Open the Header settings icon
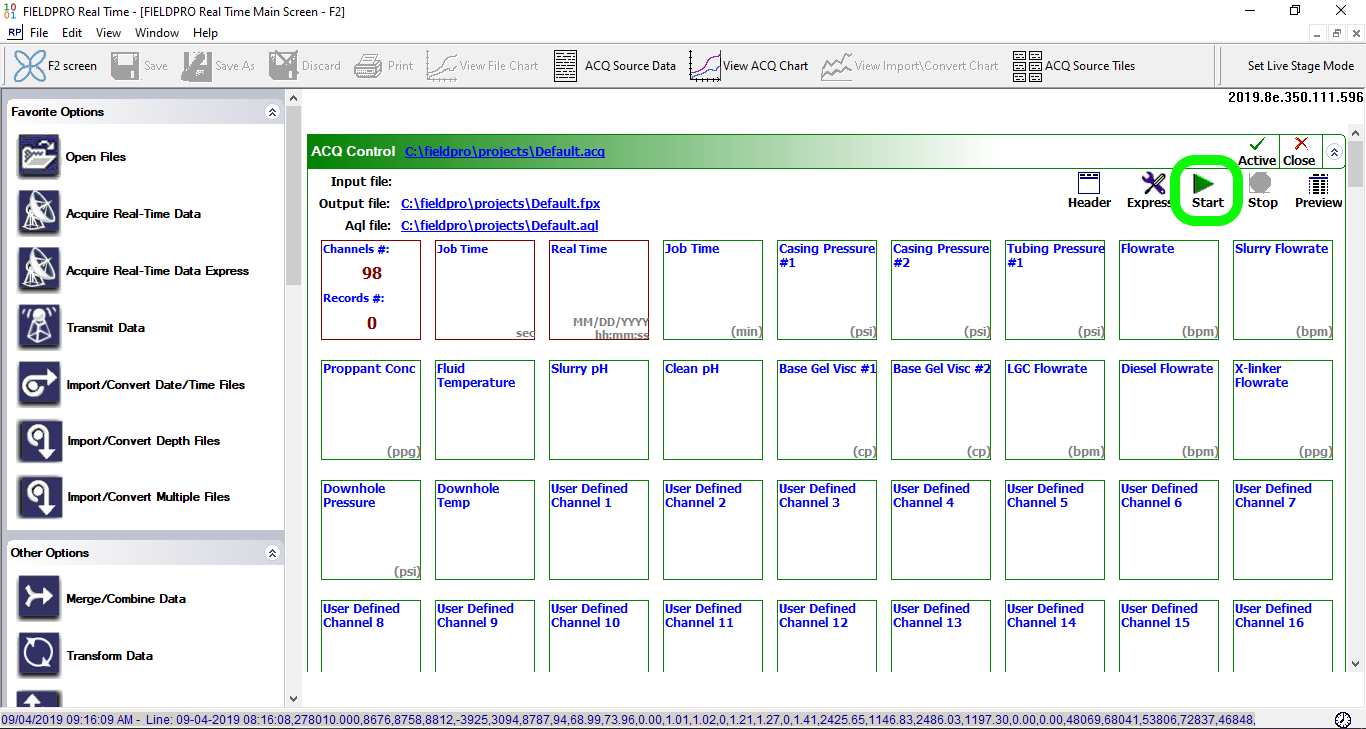 (x=1089, y=190)
